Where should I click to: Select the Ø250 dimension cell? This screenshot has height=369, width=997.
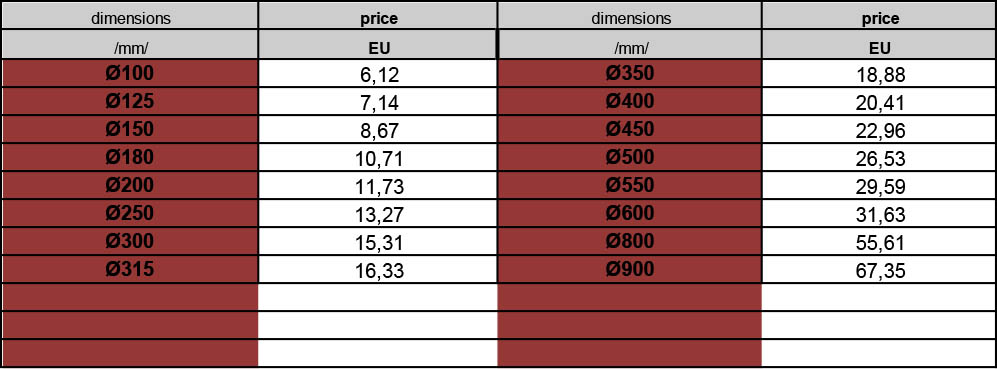point(130,213)
